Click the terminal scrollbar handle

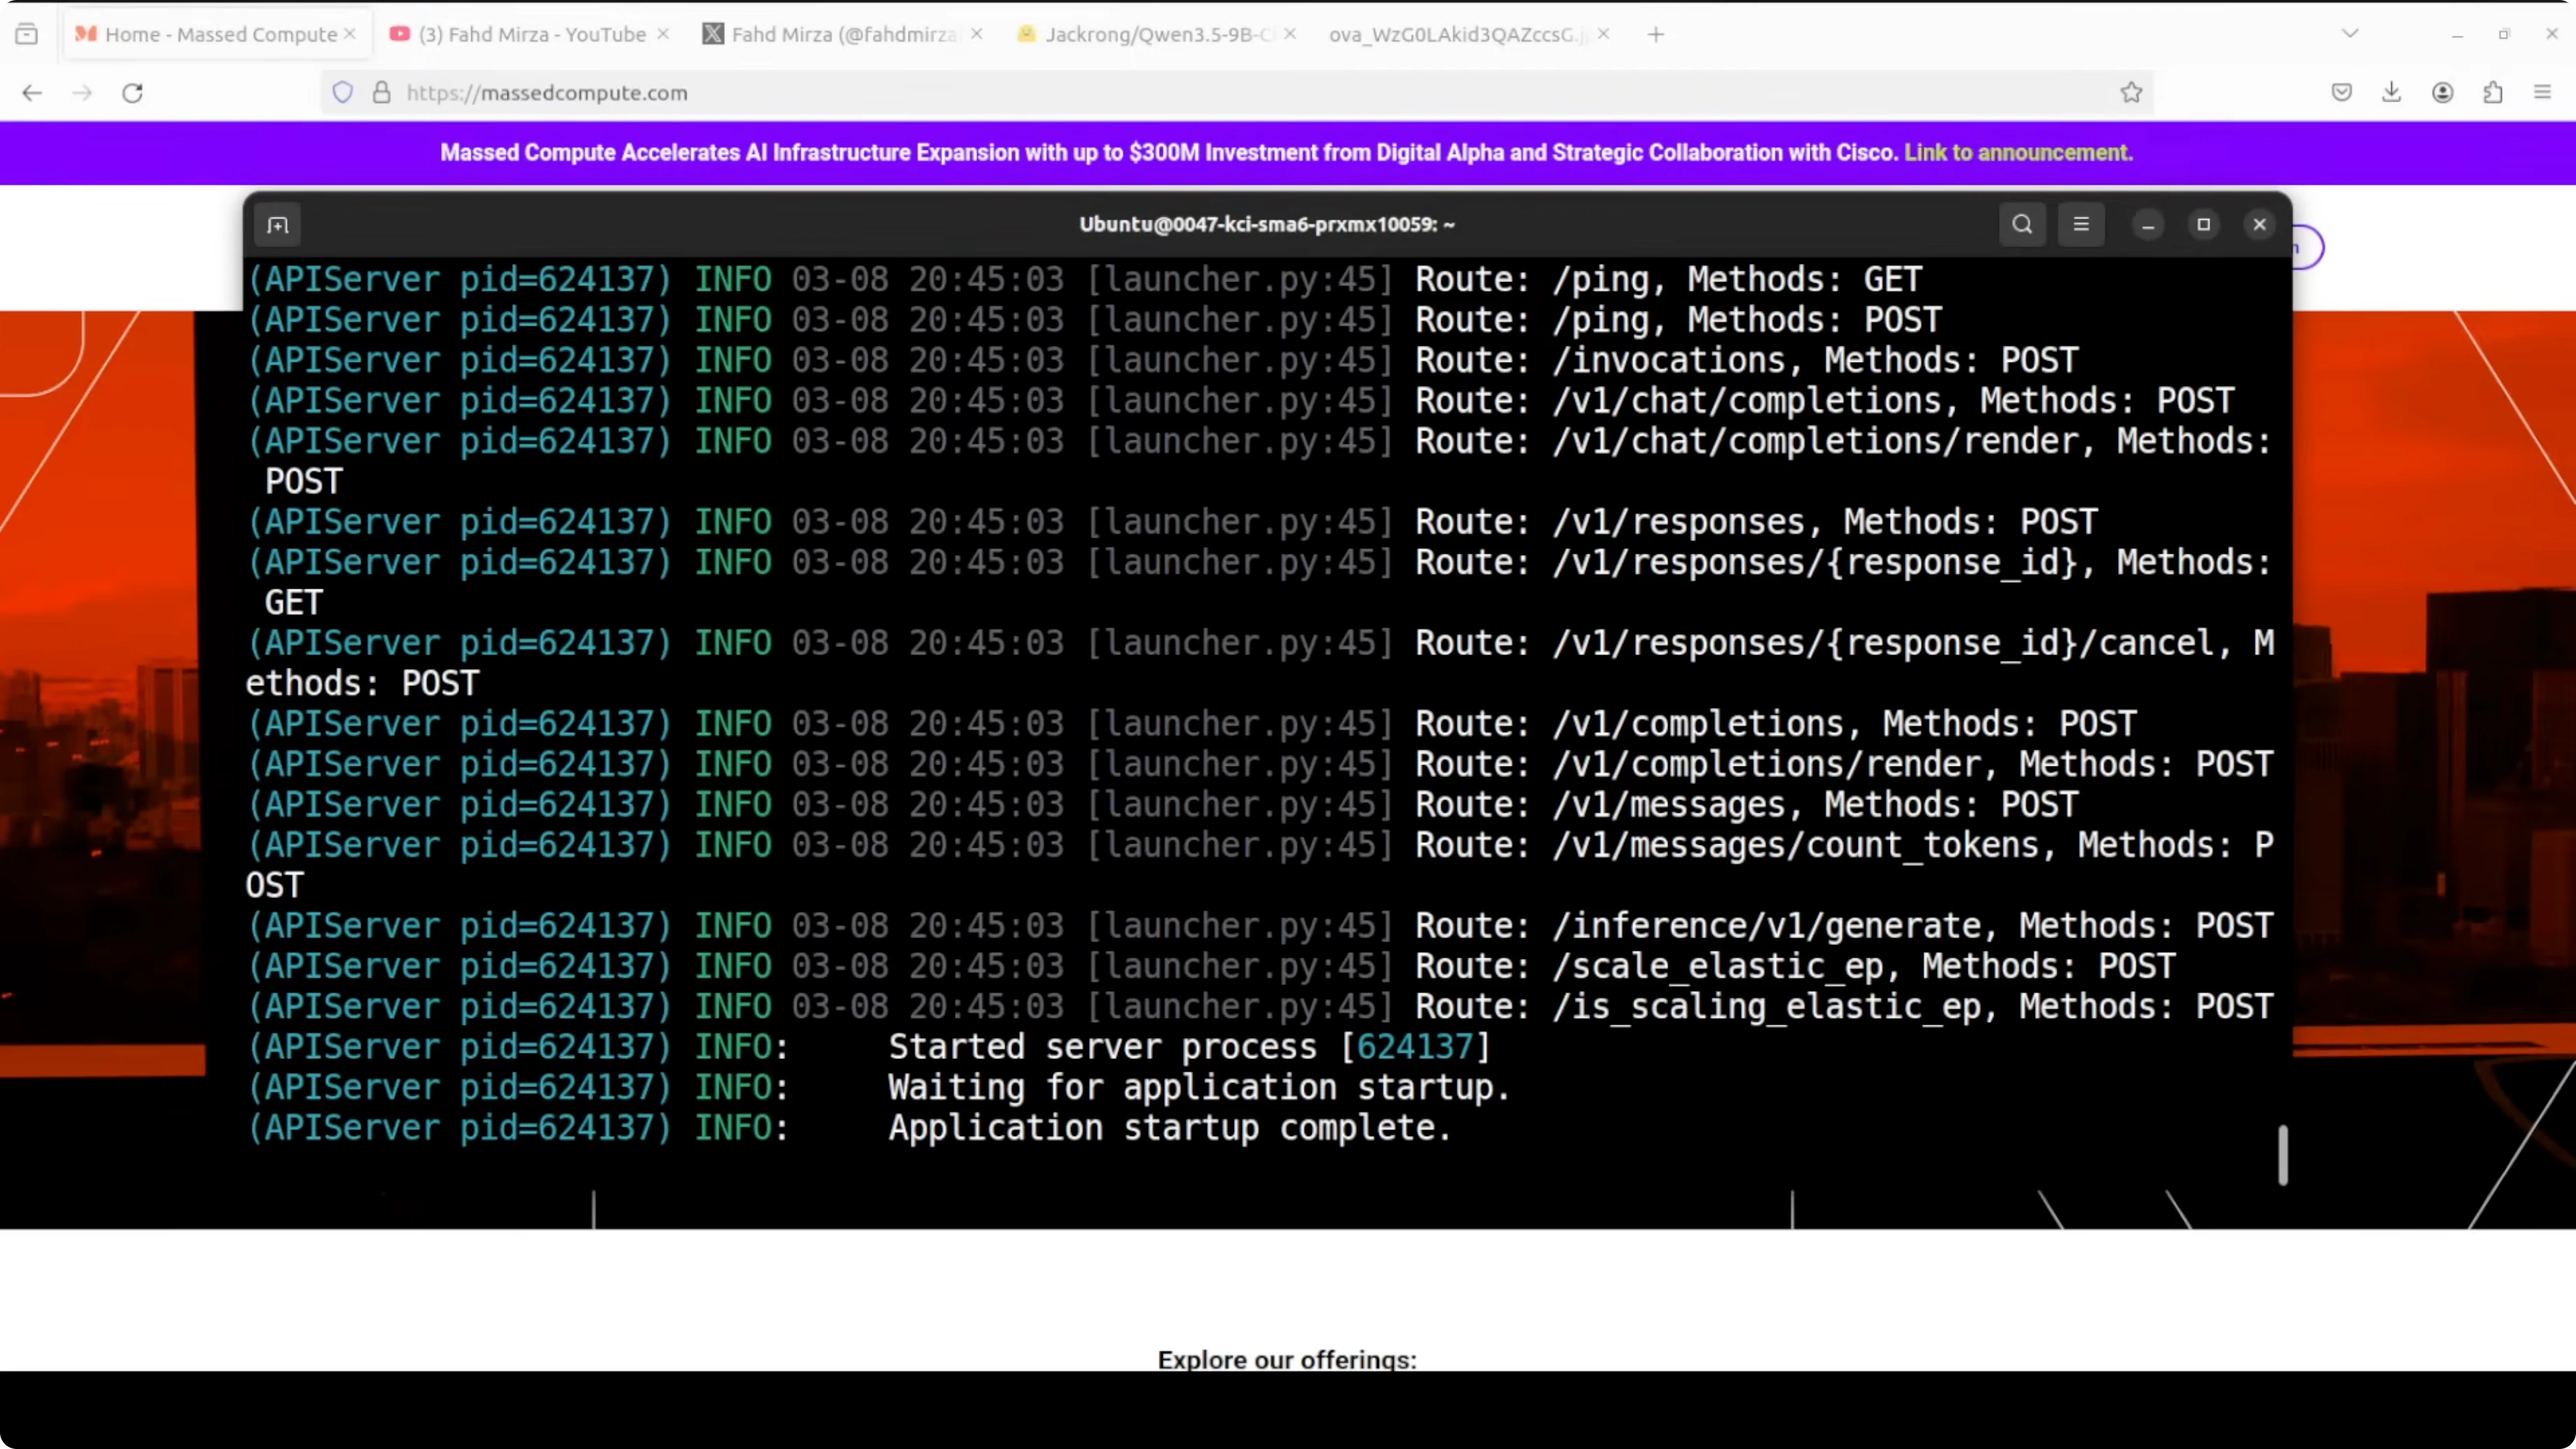[x=2282, y=1155]
